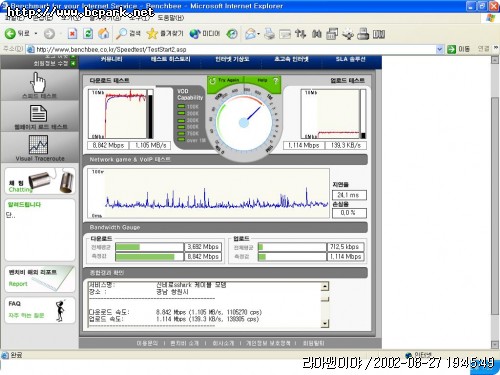Click the page vertical scrollbar thumb
The width and height of the screenshot is (500, 375).
click(x=495, y=206)
